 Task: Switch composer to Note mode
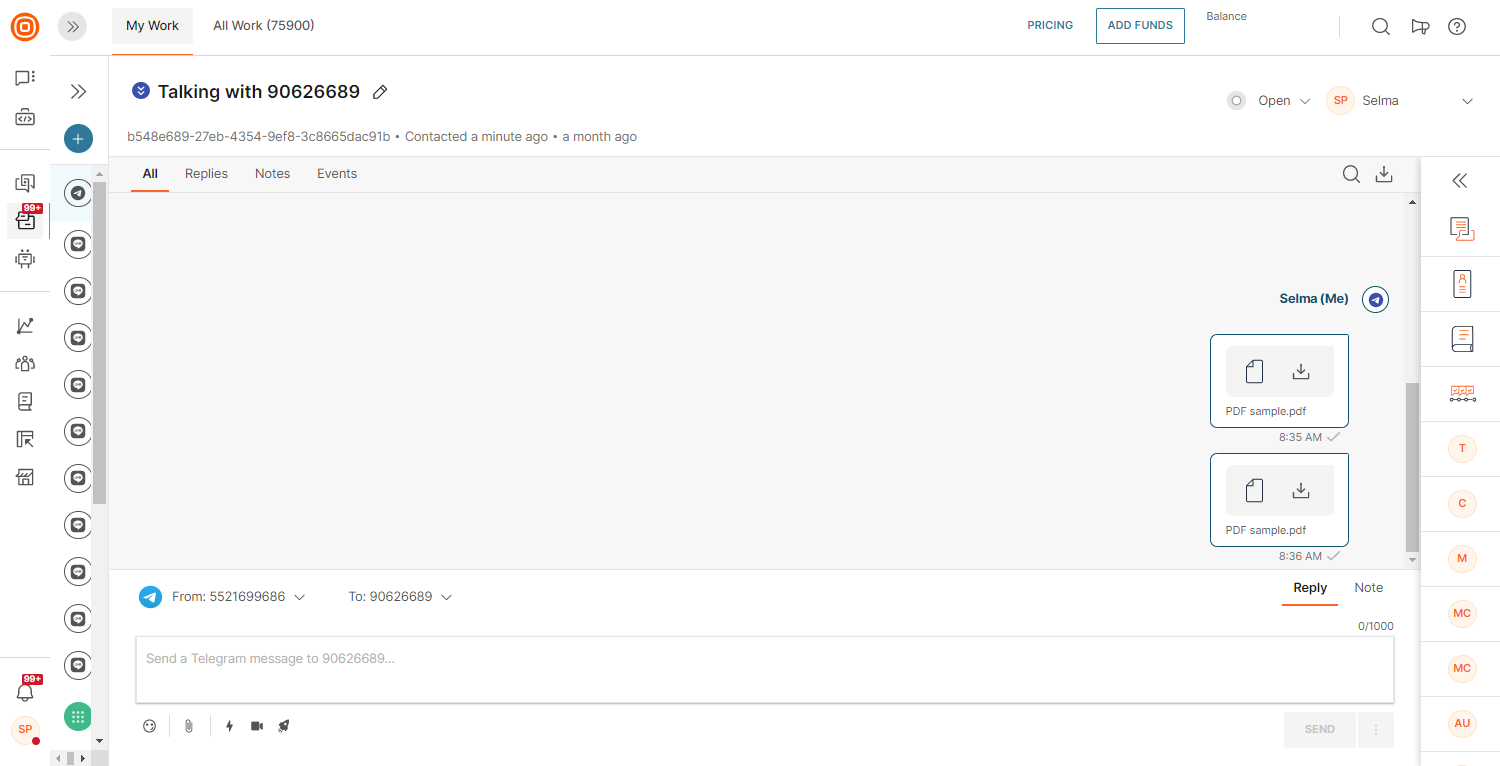pos(1368,588)
